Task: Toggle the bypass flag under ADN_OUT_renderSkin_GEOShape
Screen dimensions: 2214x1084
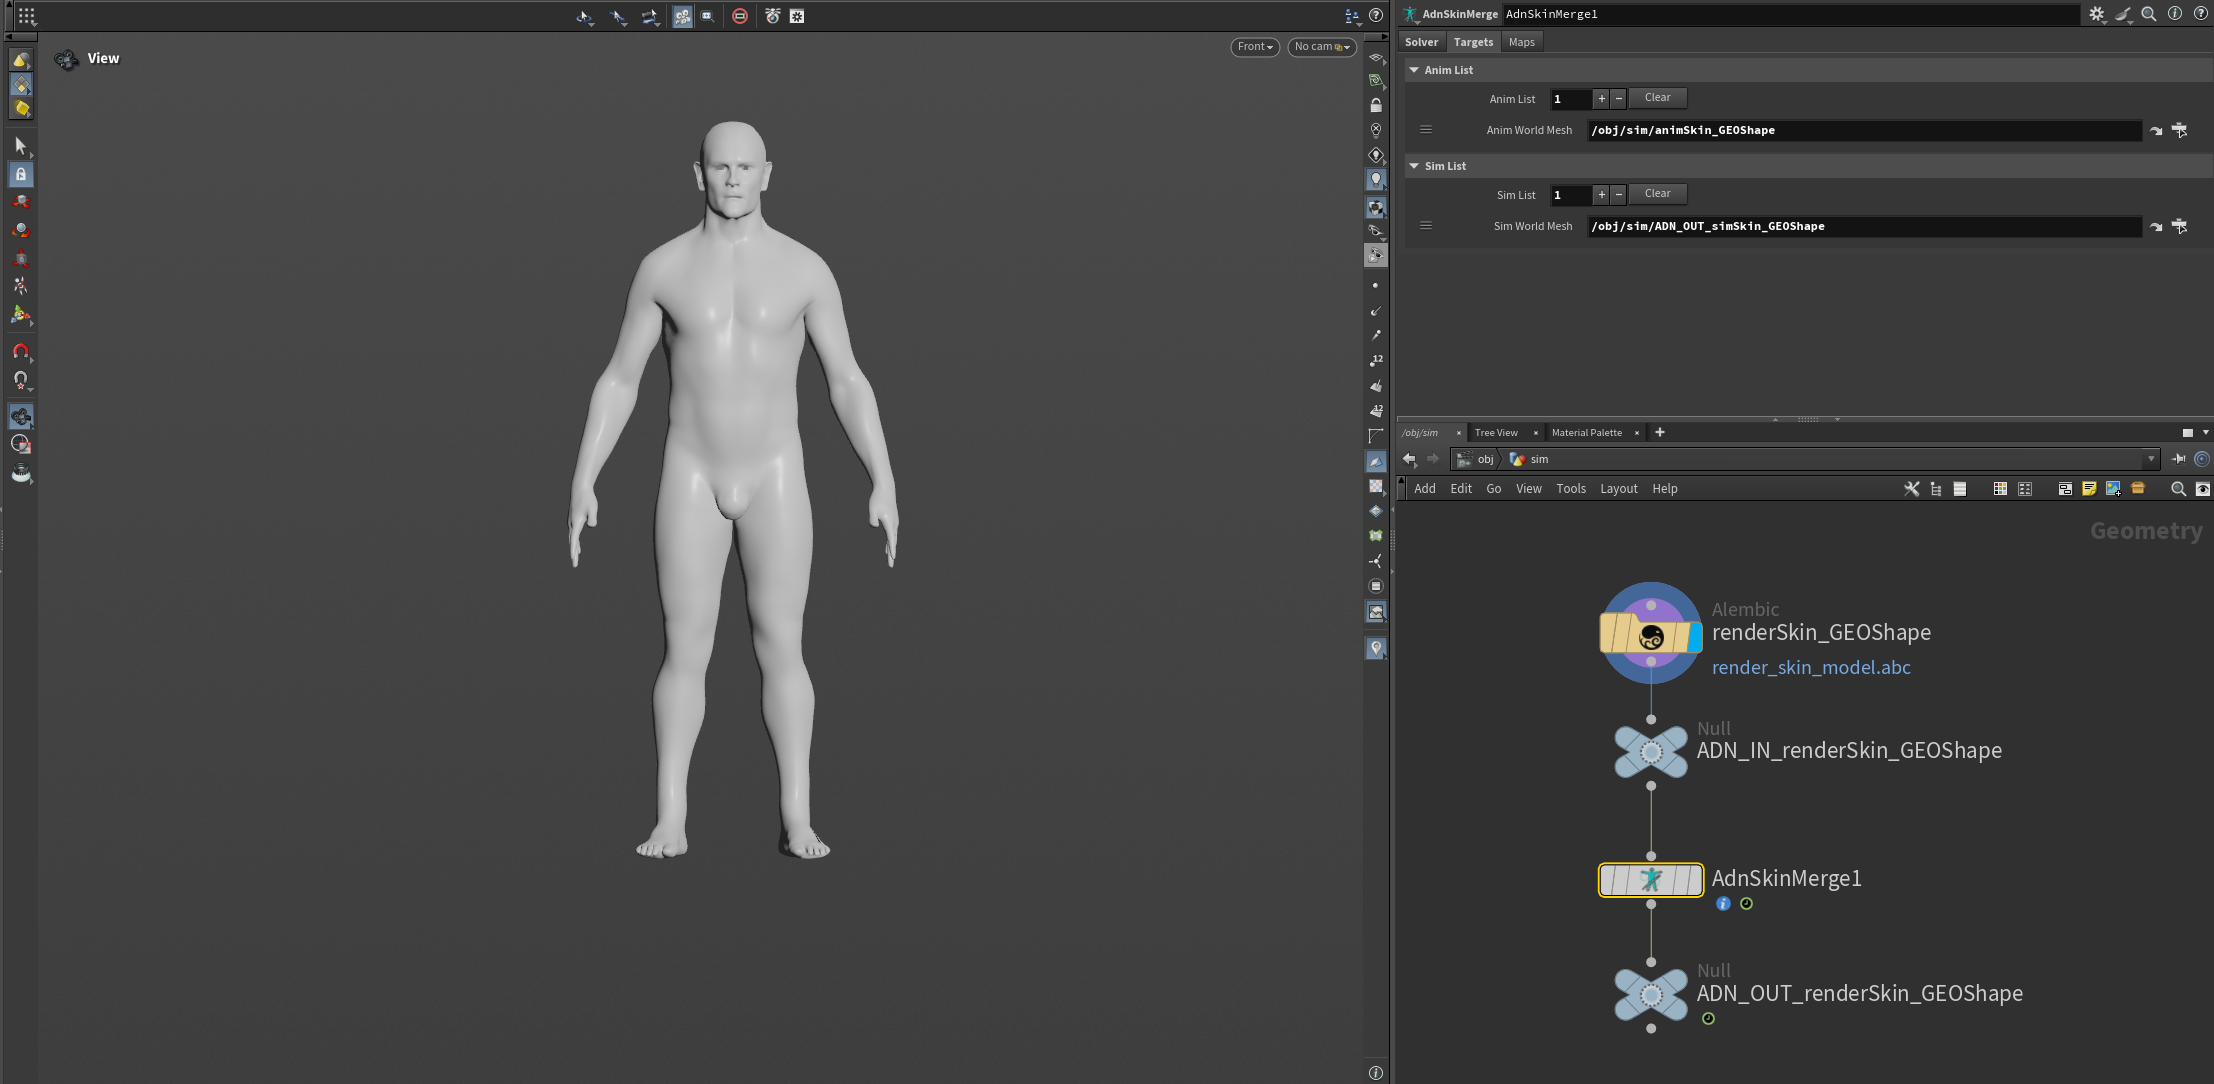Action: tap(1708, 1018)
